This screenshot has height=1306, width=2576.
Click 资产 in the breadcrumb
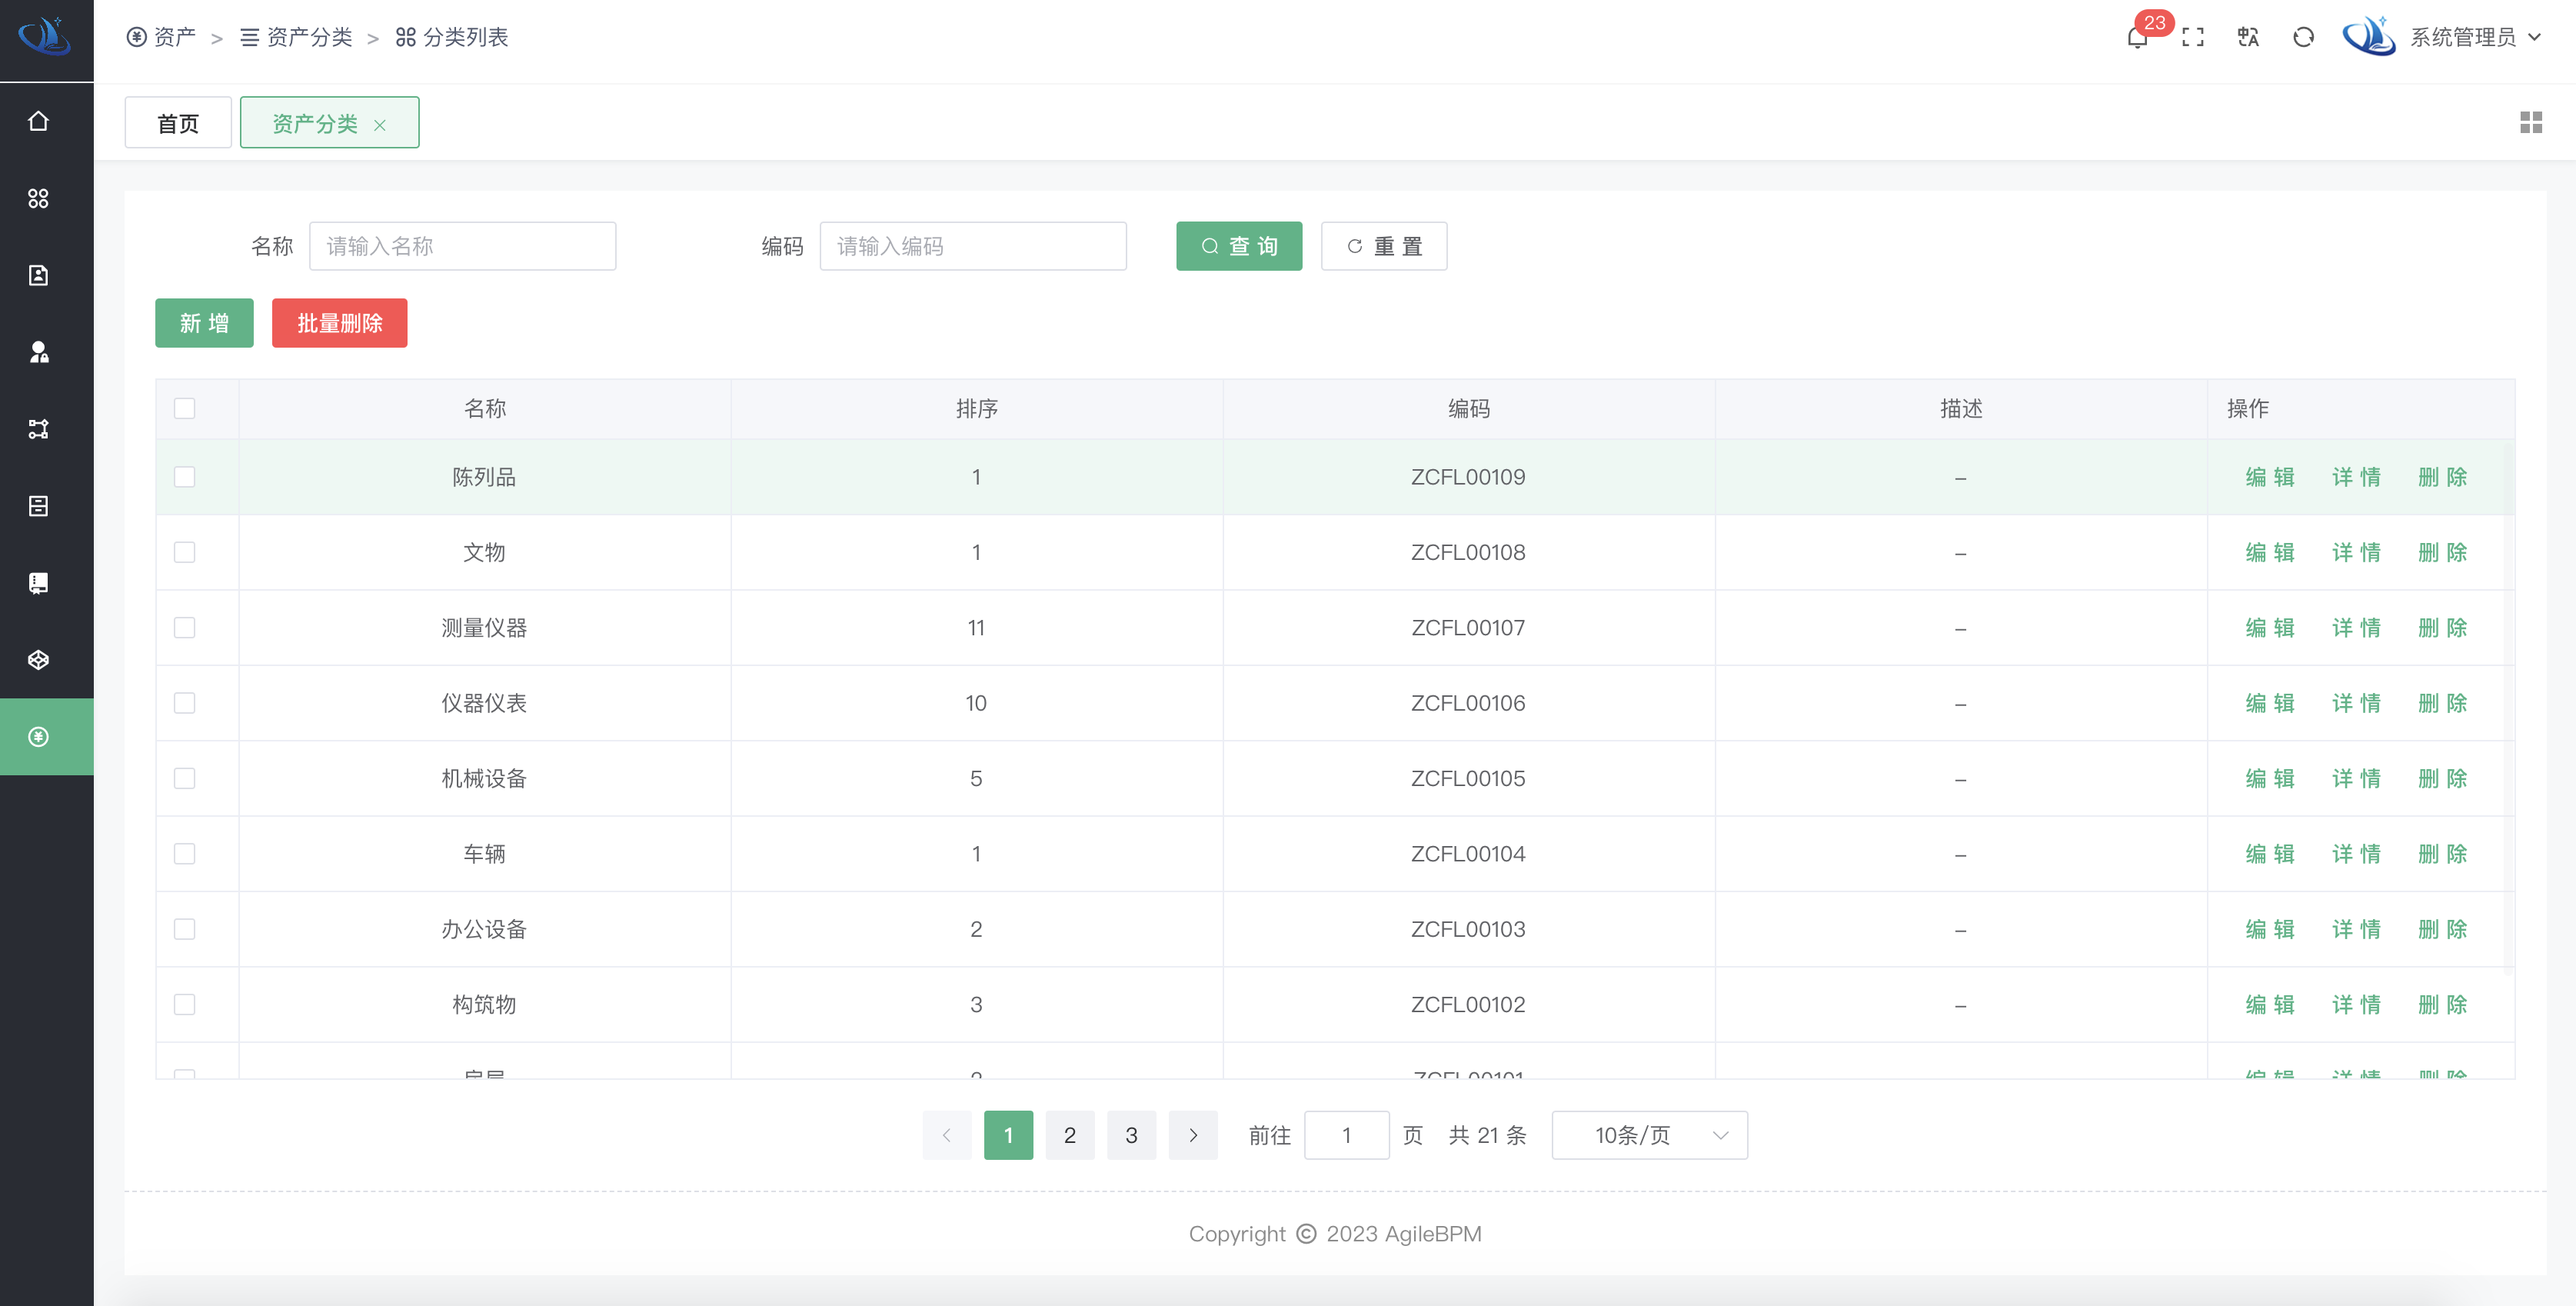162,37
